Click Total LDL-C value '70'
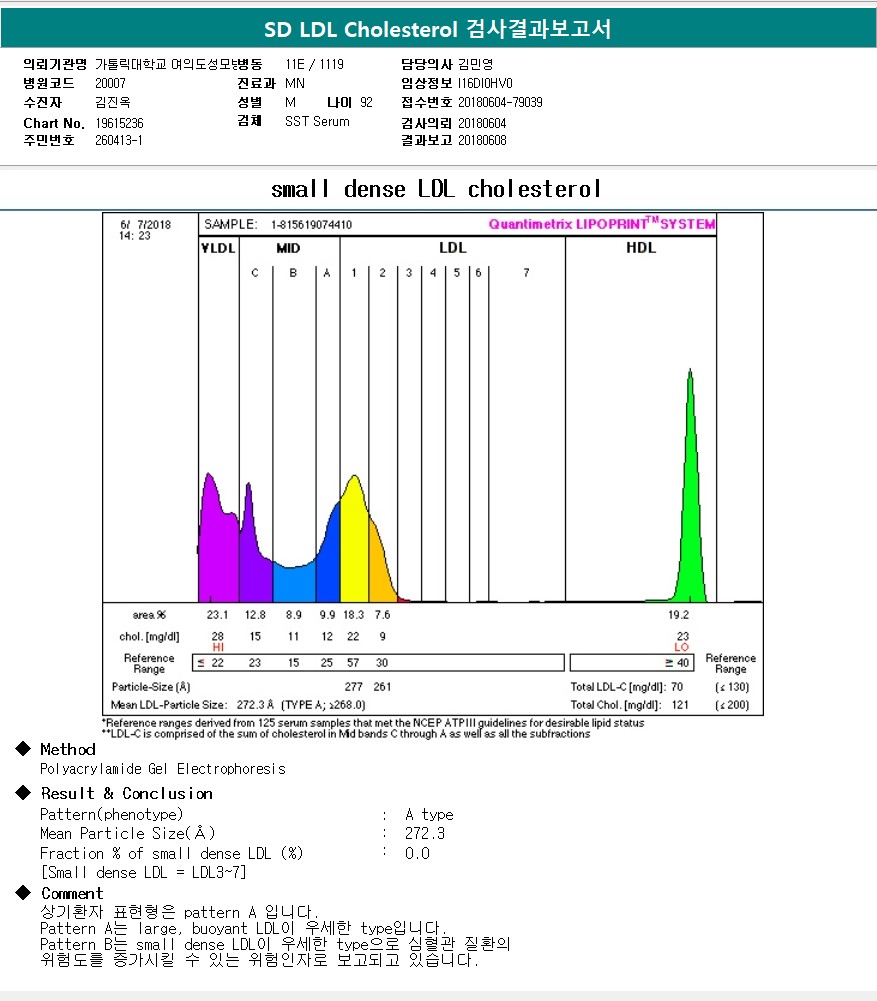Viewport: 877px width, 1001px height. [x=677, y=687]
